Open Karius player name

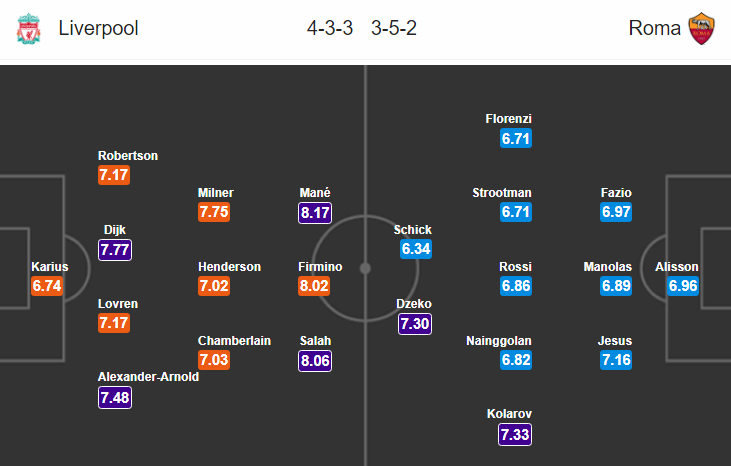click(50, 267)
